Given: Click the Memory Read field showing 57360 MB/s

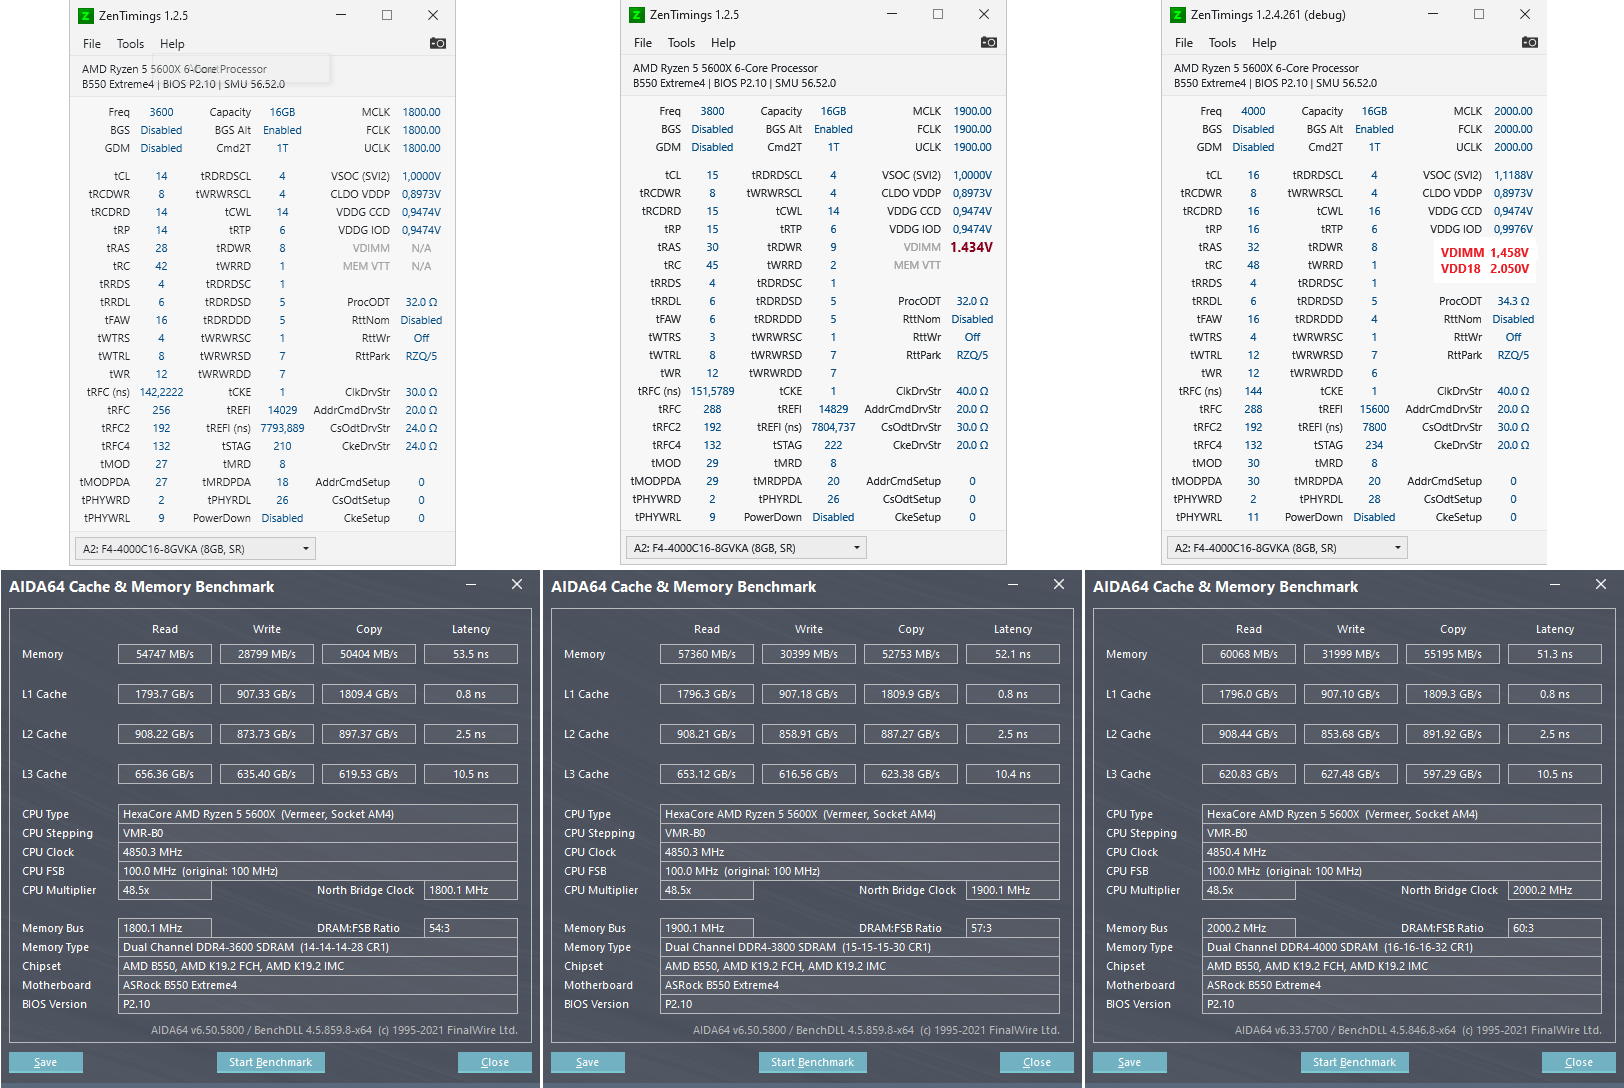Looking at the screenshot, I should (x=707, y=654).
